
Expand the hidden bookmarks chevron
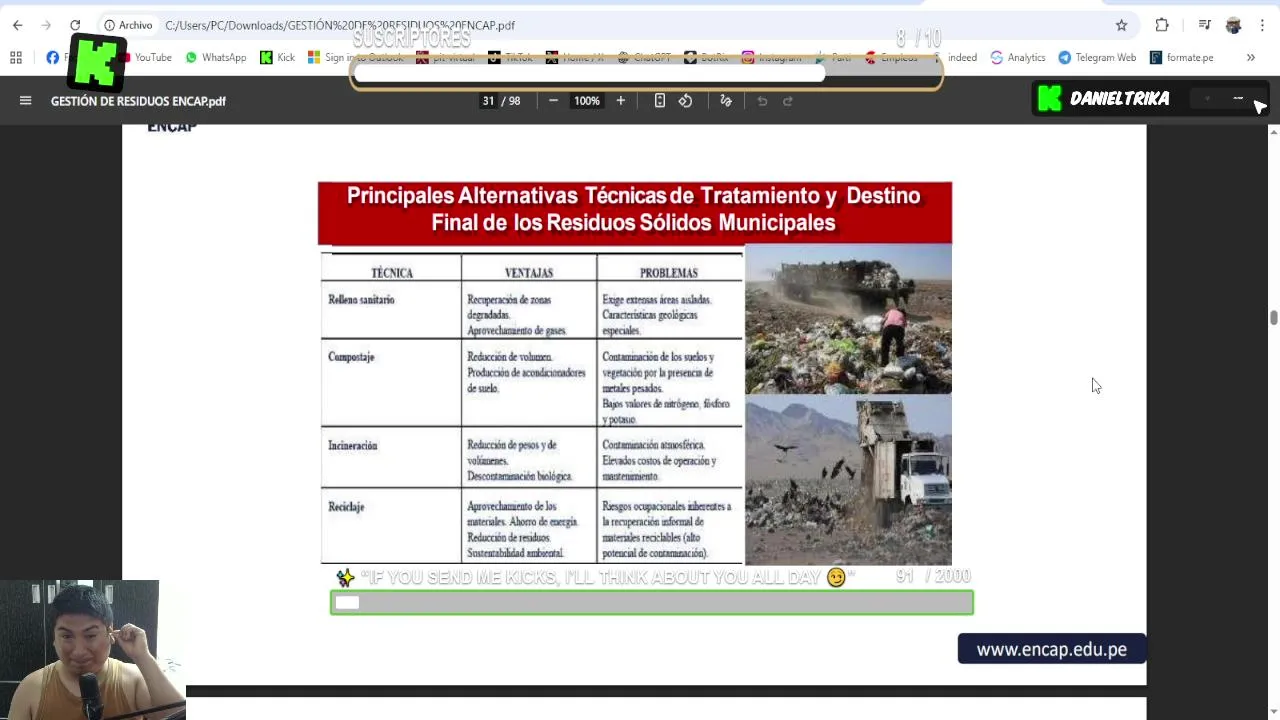[1250, 57]
